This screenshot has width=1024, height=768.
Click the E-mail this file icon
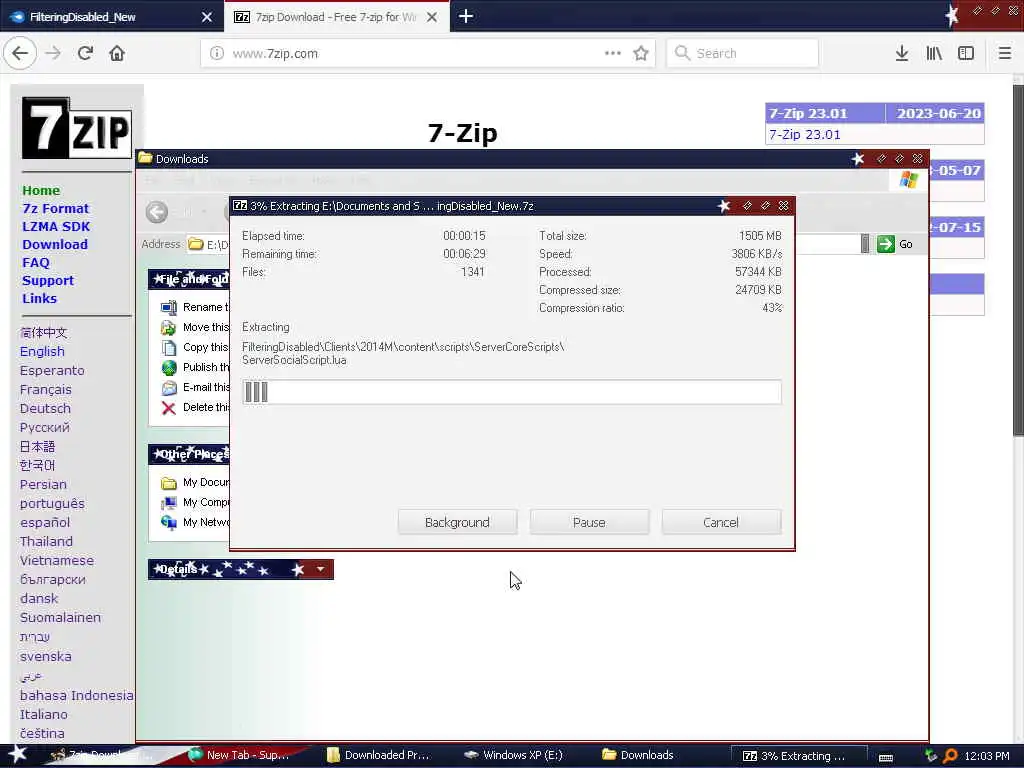(168, 387)
